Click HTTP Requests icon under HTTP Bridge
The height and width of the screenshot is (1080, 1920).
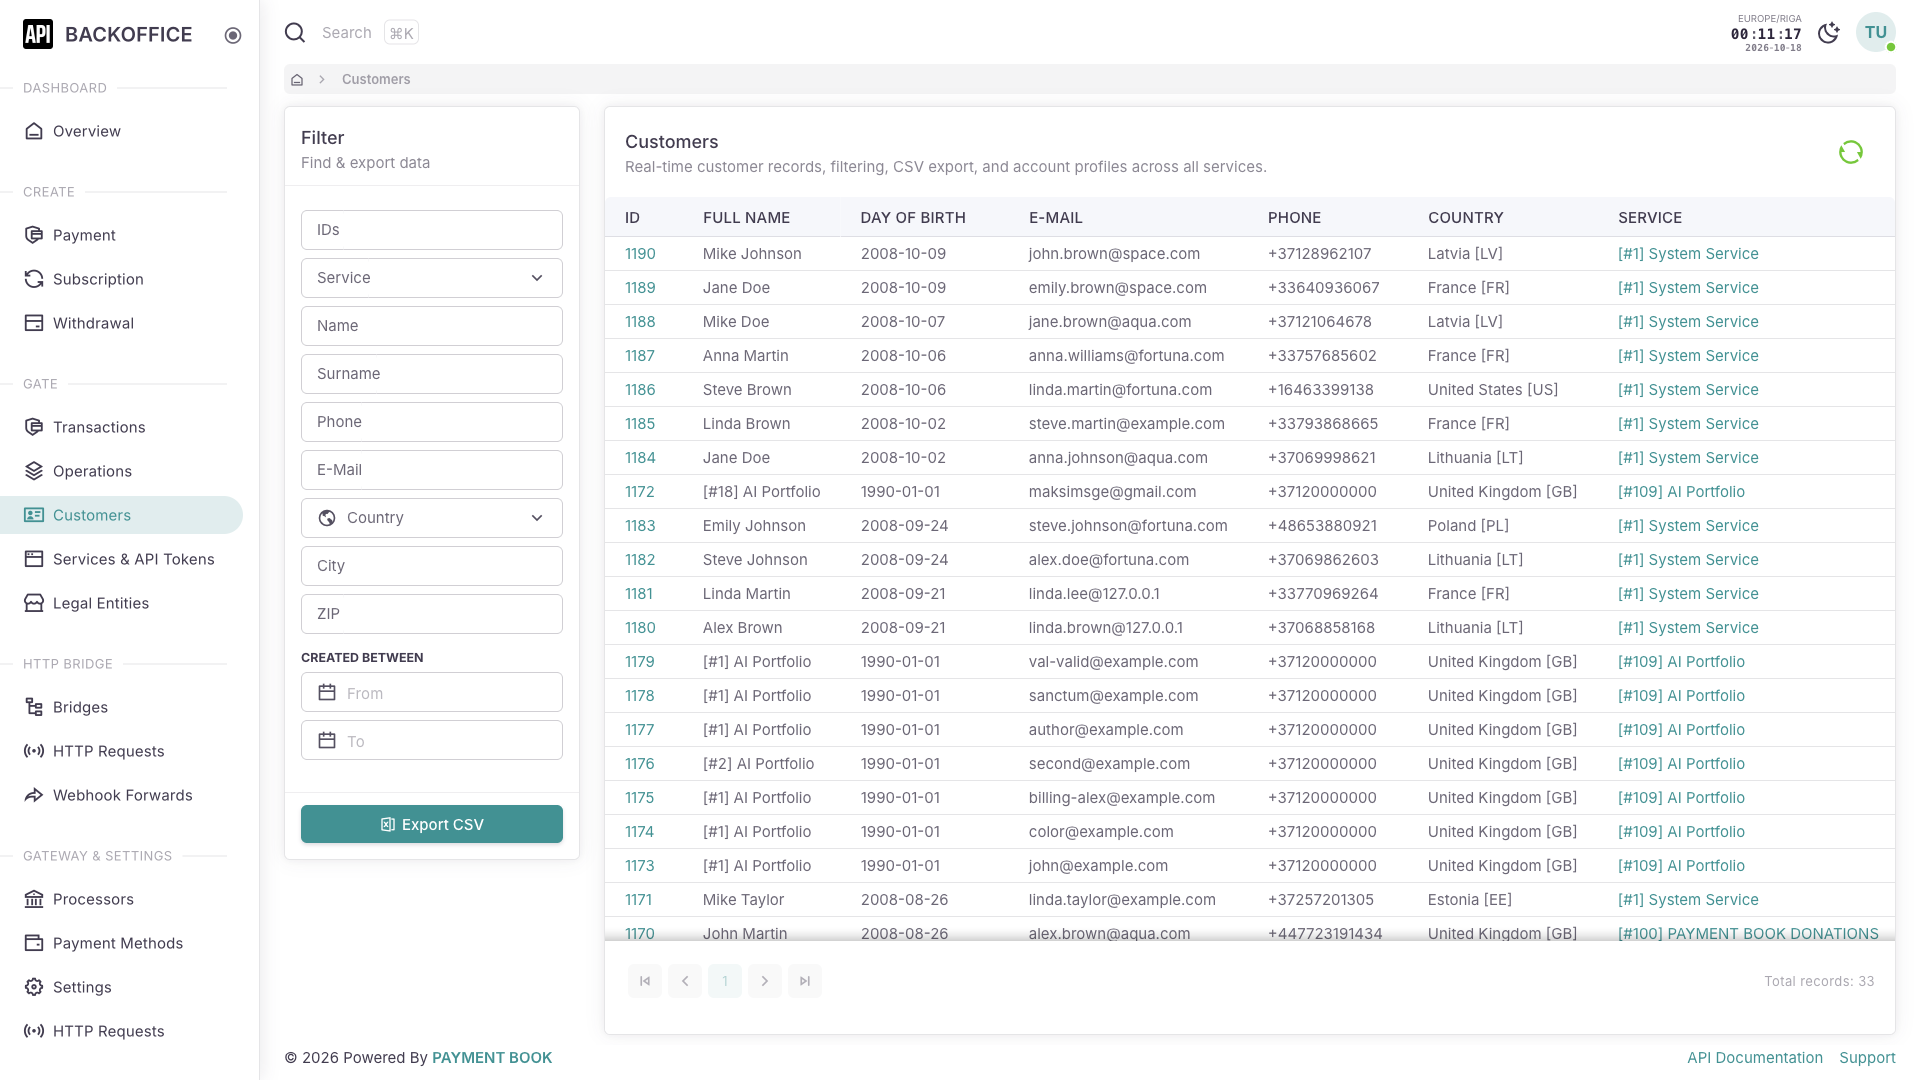[34, 751]
